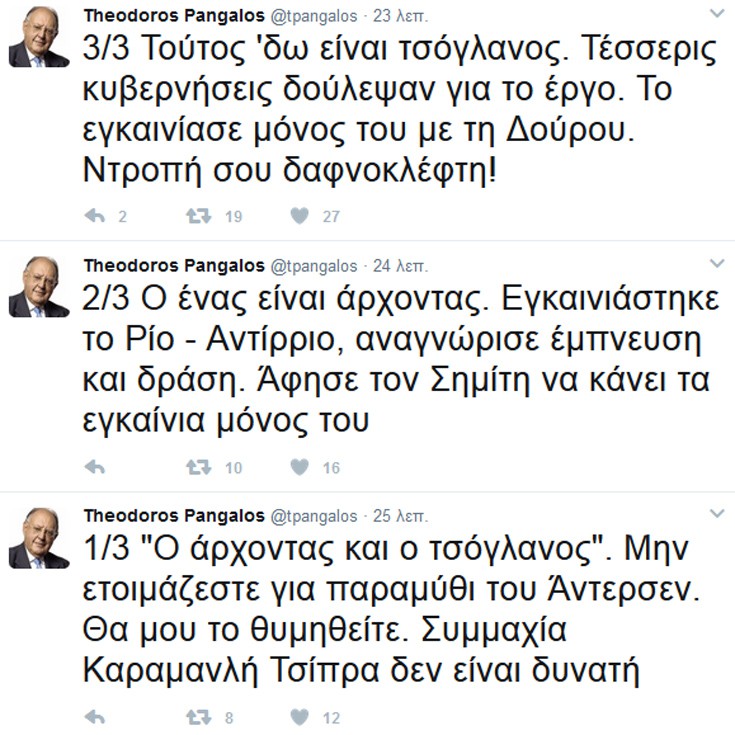The image size is (735, 735).
Task: Retweet the 3/3 tweet
Action: coord(199,216)
